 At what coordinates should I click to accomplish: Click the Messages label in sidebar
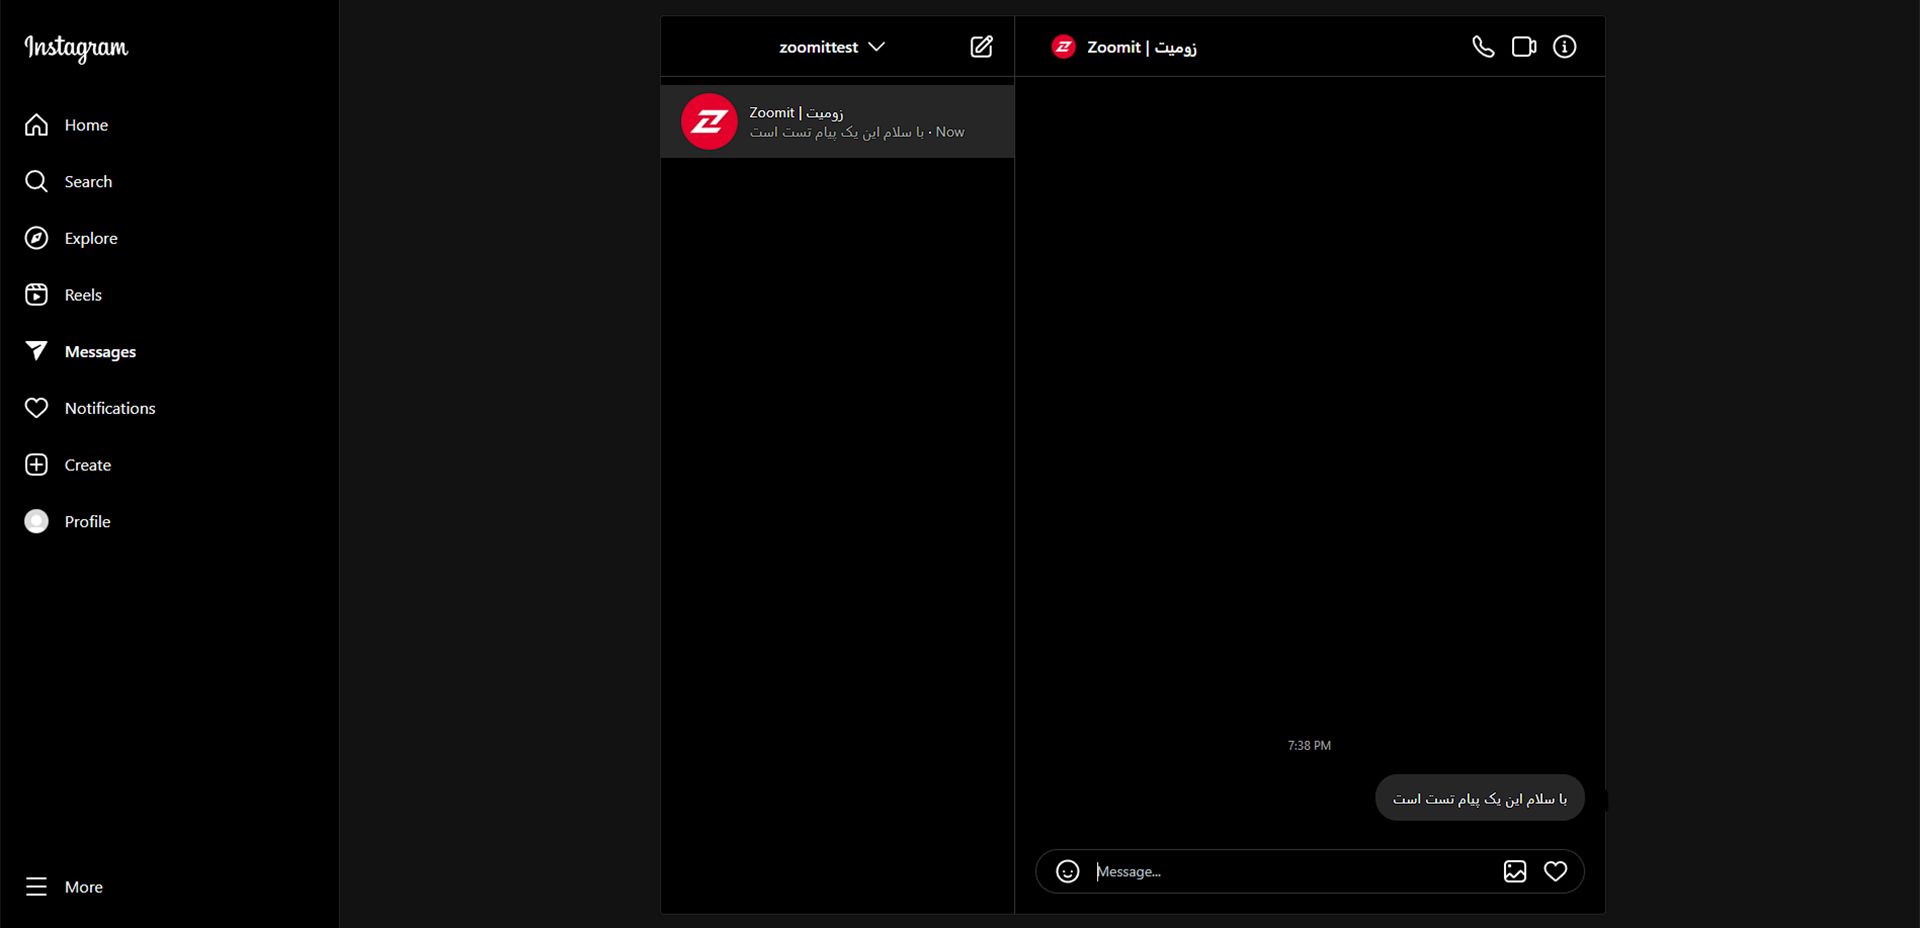pos(100,351)
